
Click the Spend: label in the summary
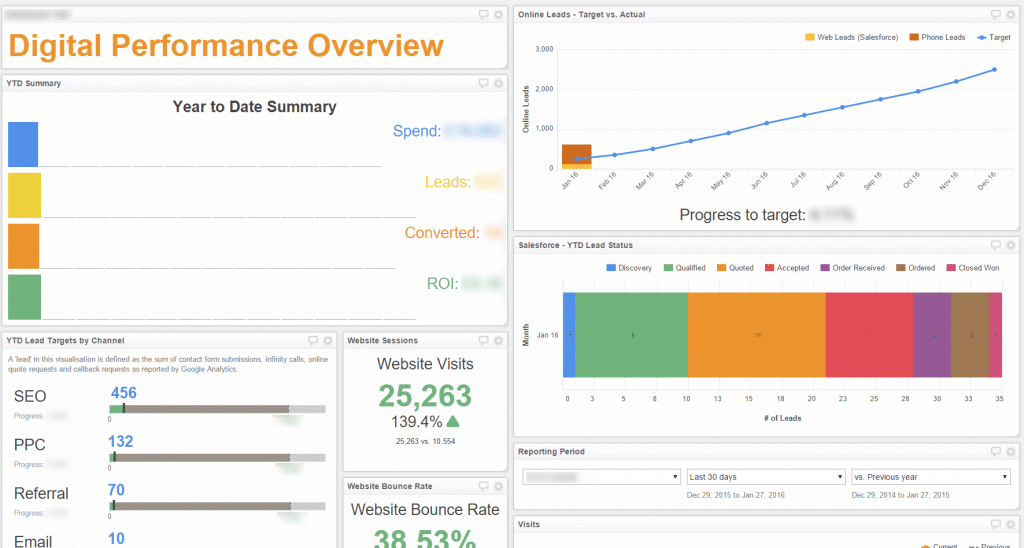417,131
